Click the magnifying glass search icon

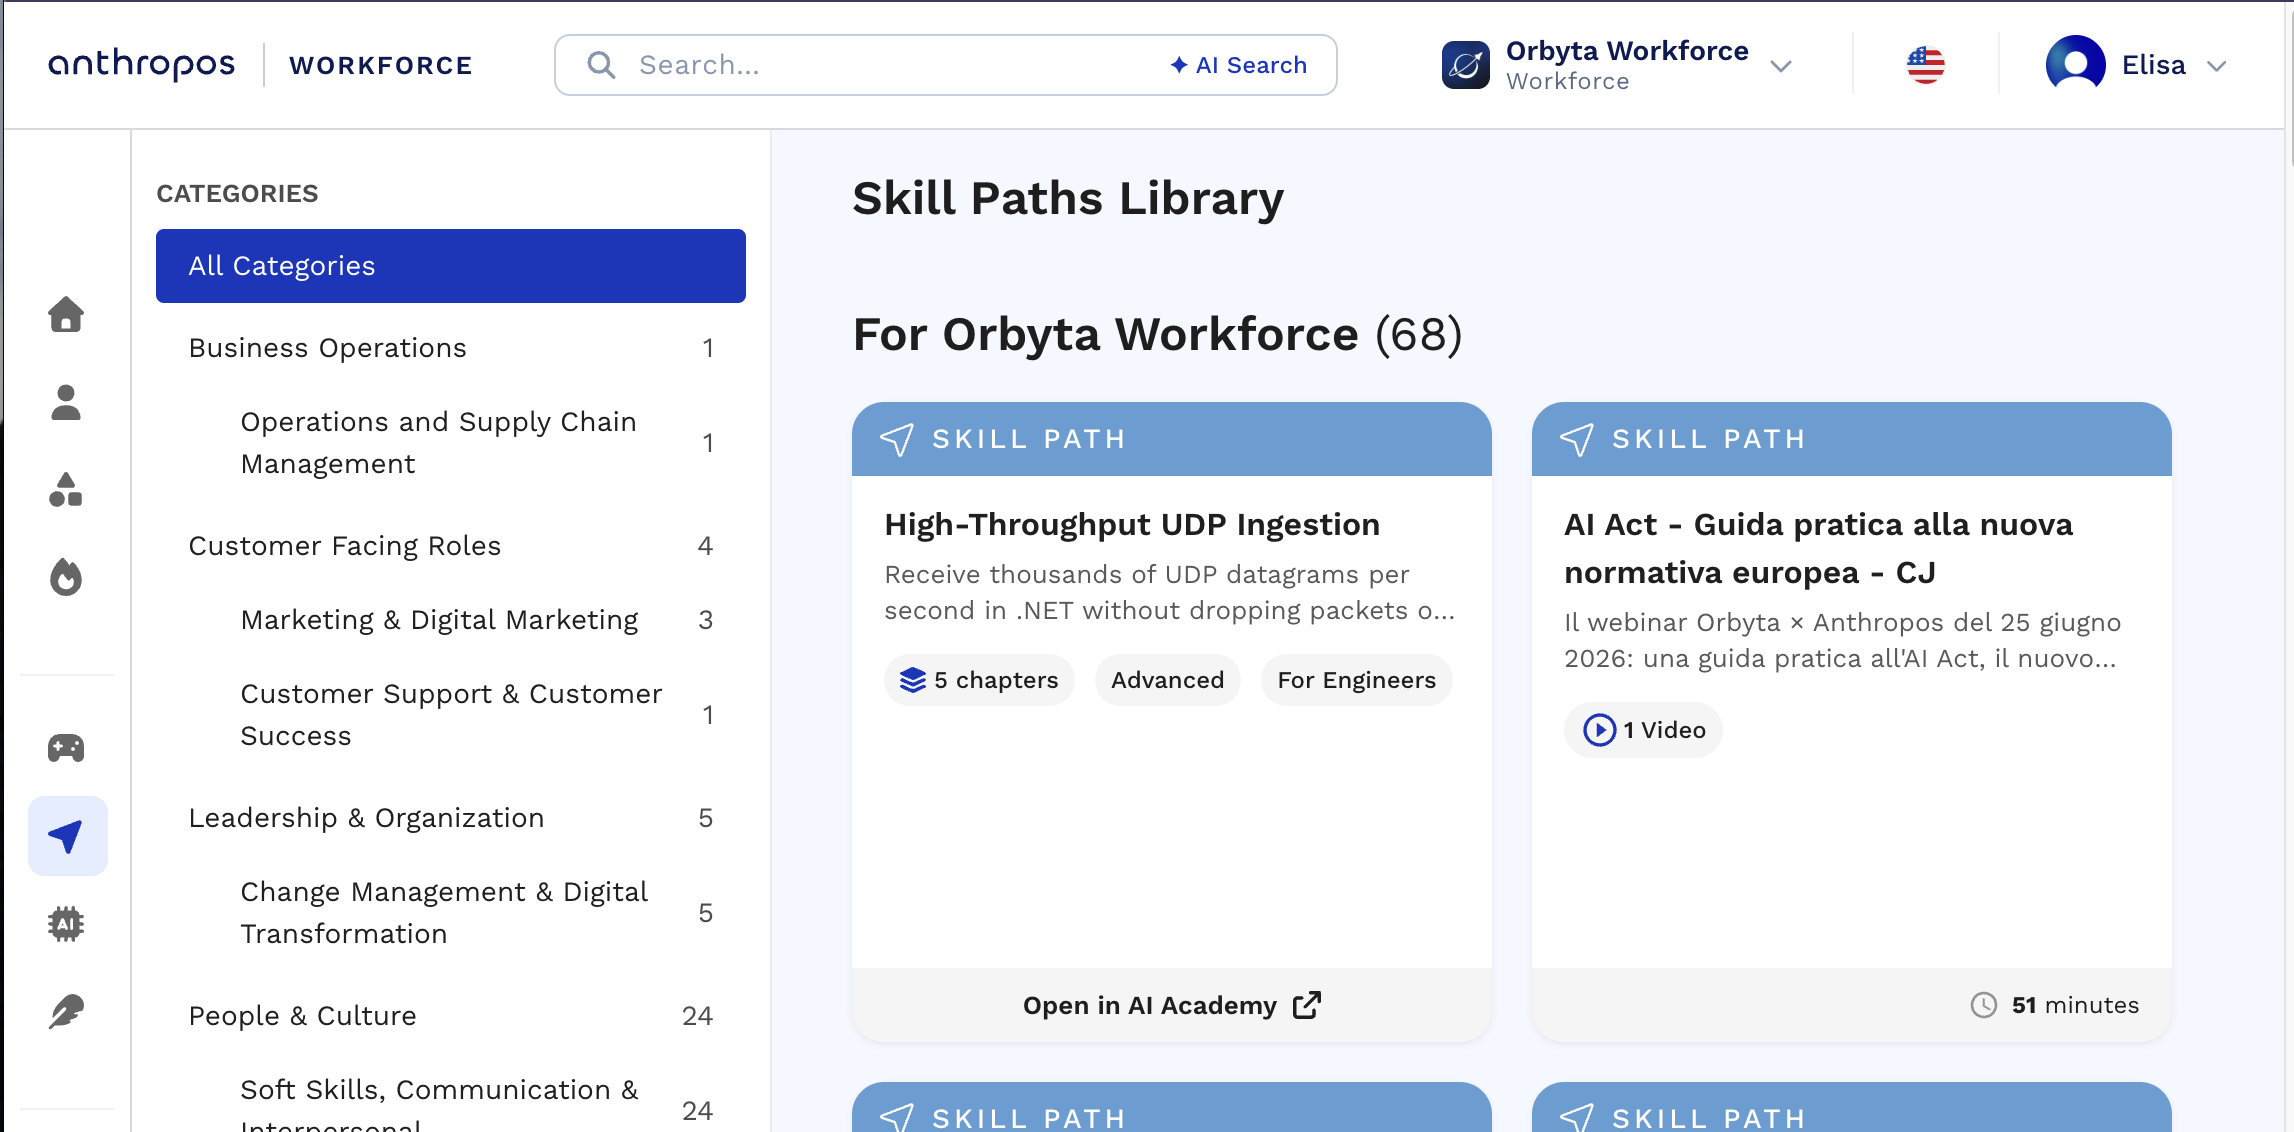tap(601, 65)
